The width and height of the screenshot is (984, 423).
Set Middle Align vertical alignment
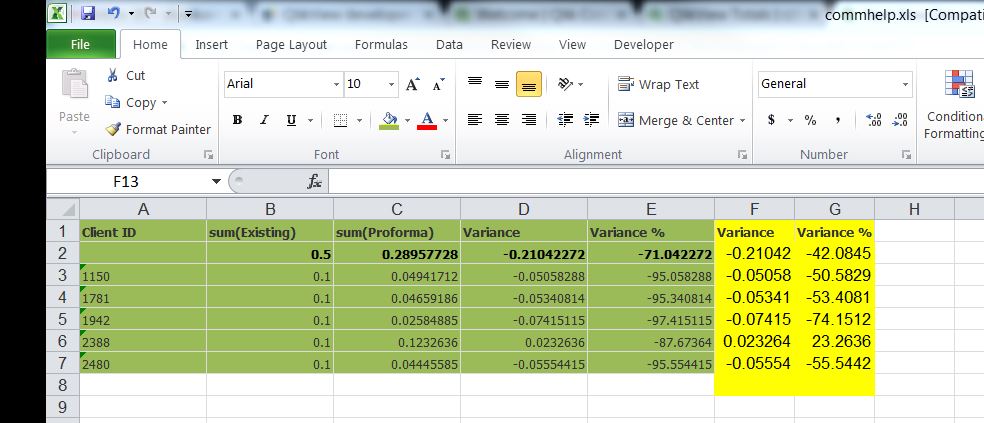(501, 84)
